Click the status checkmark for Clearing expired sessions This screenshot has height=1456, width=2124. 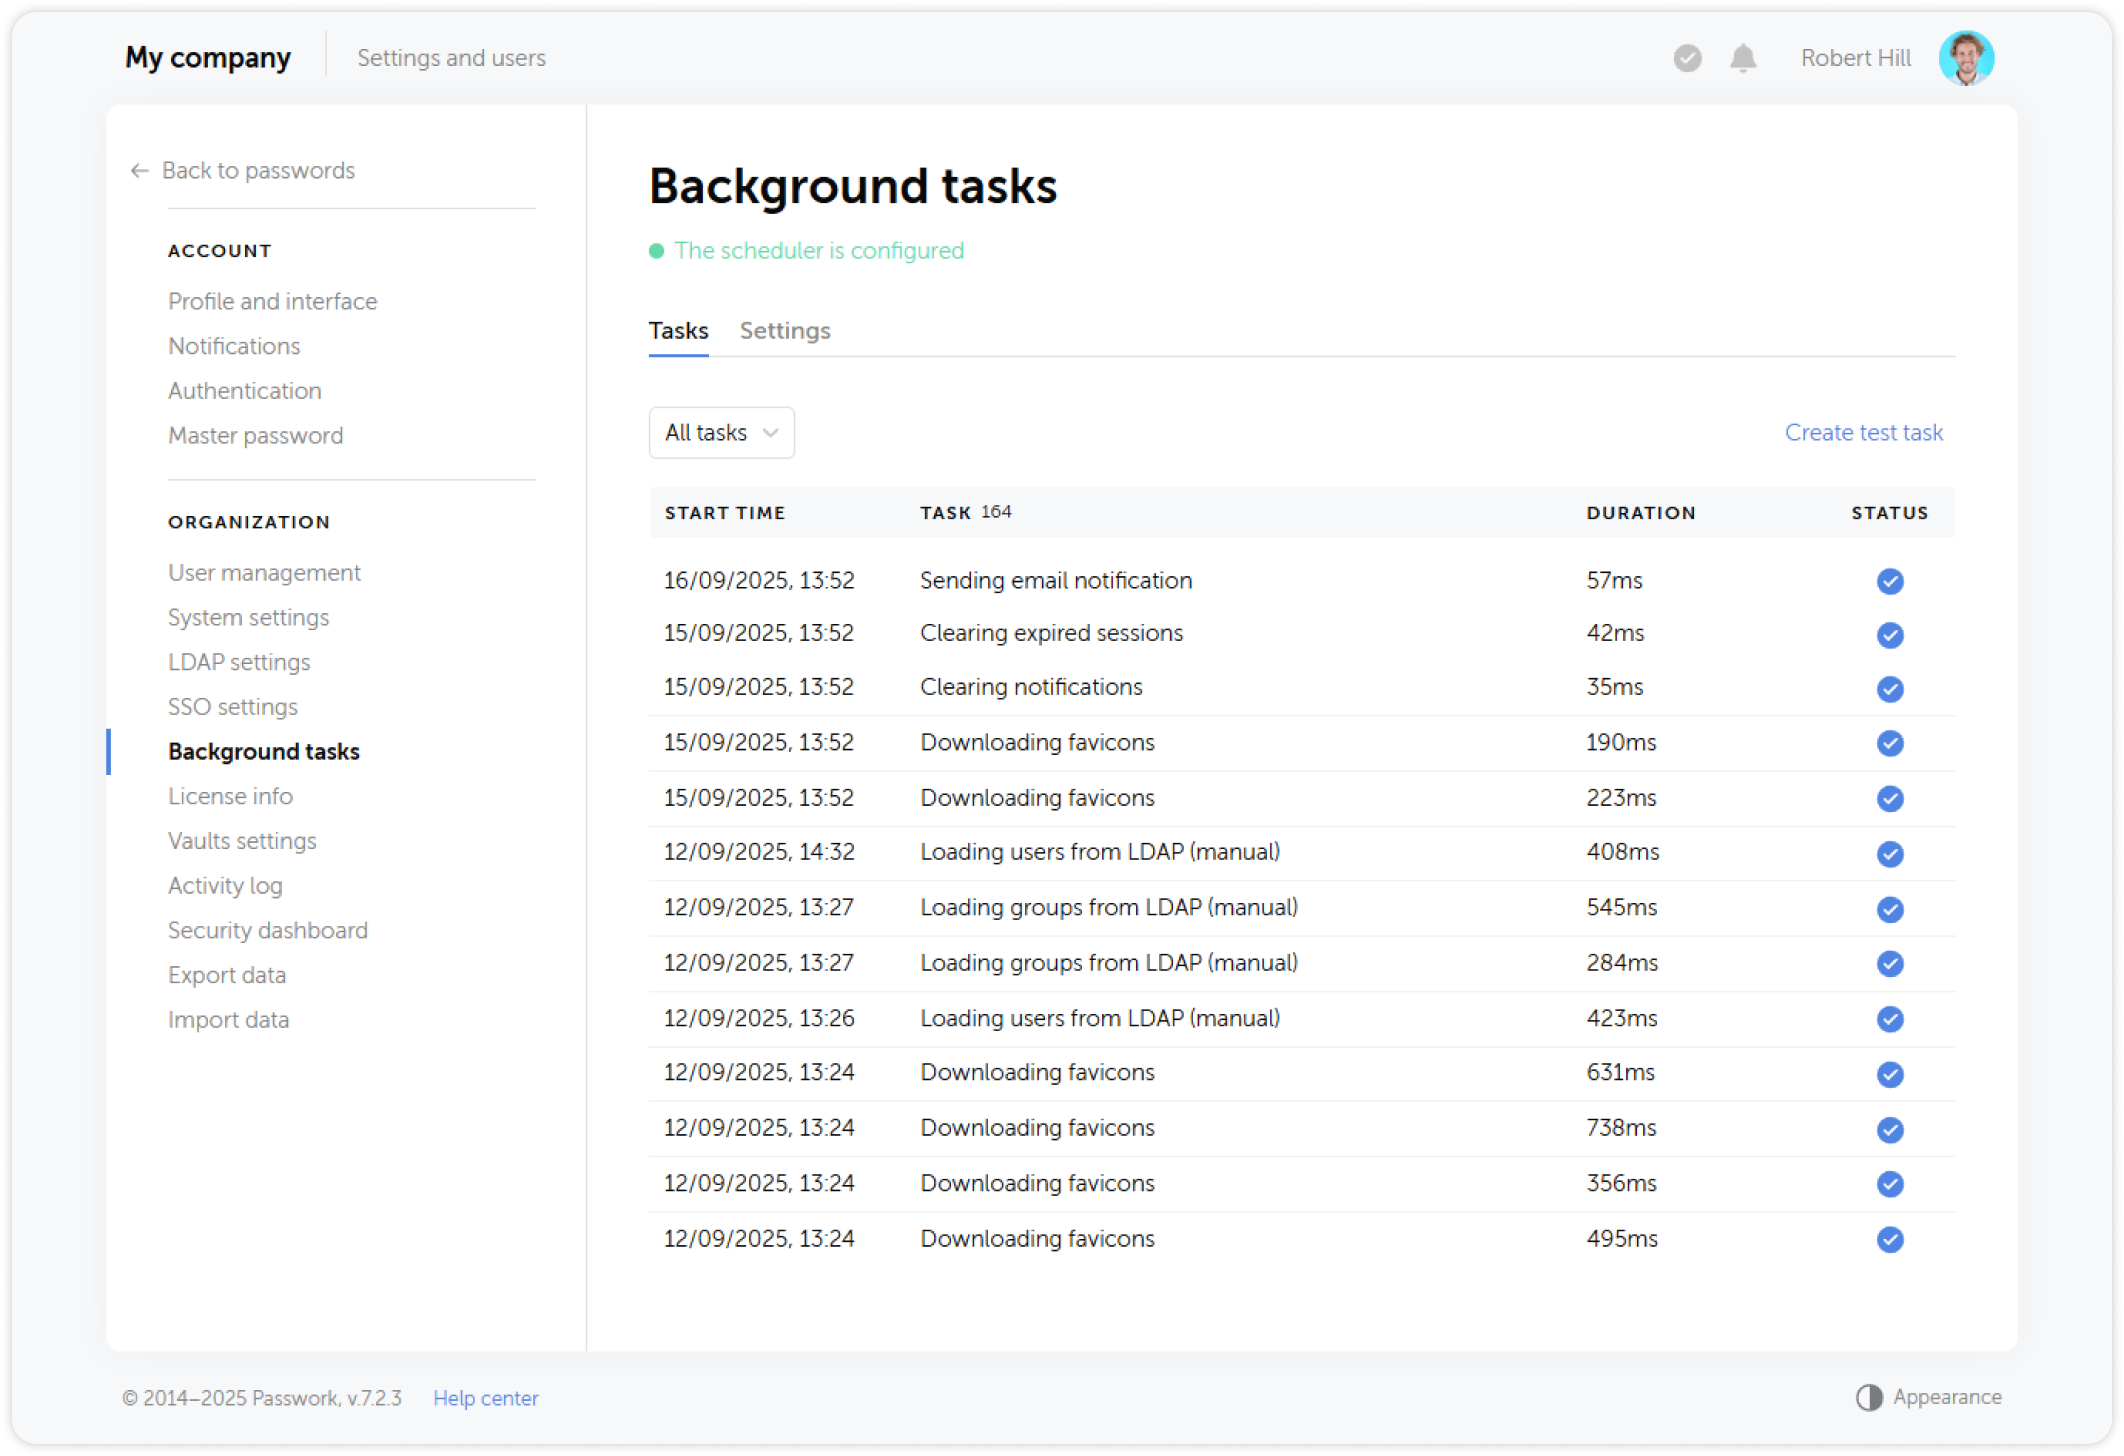(1890, 635)
